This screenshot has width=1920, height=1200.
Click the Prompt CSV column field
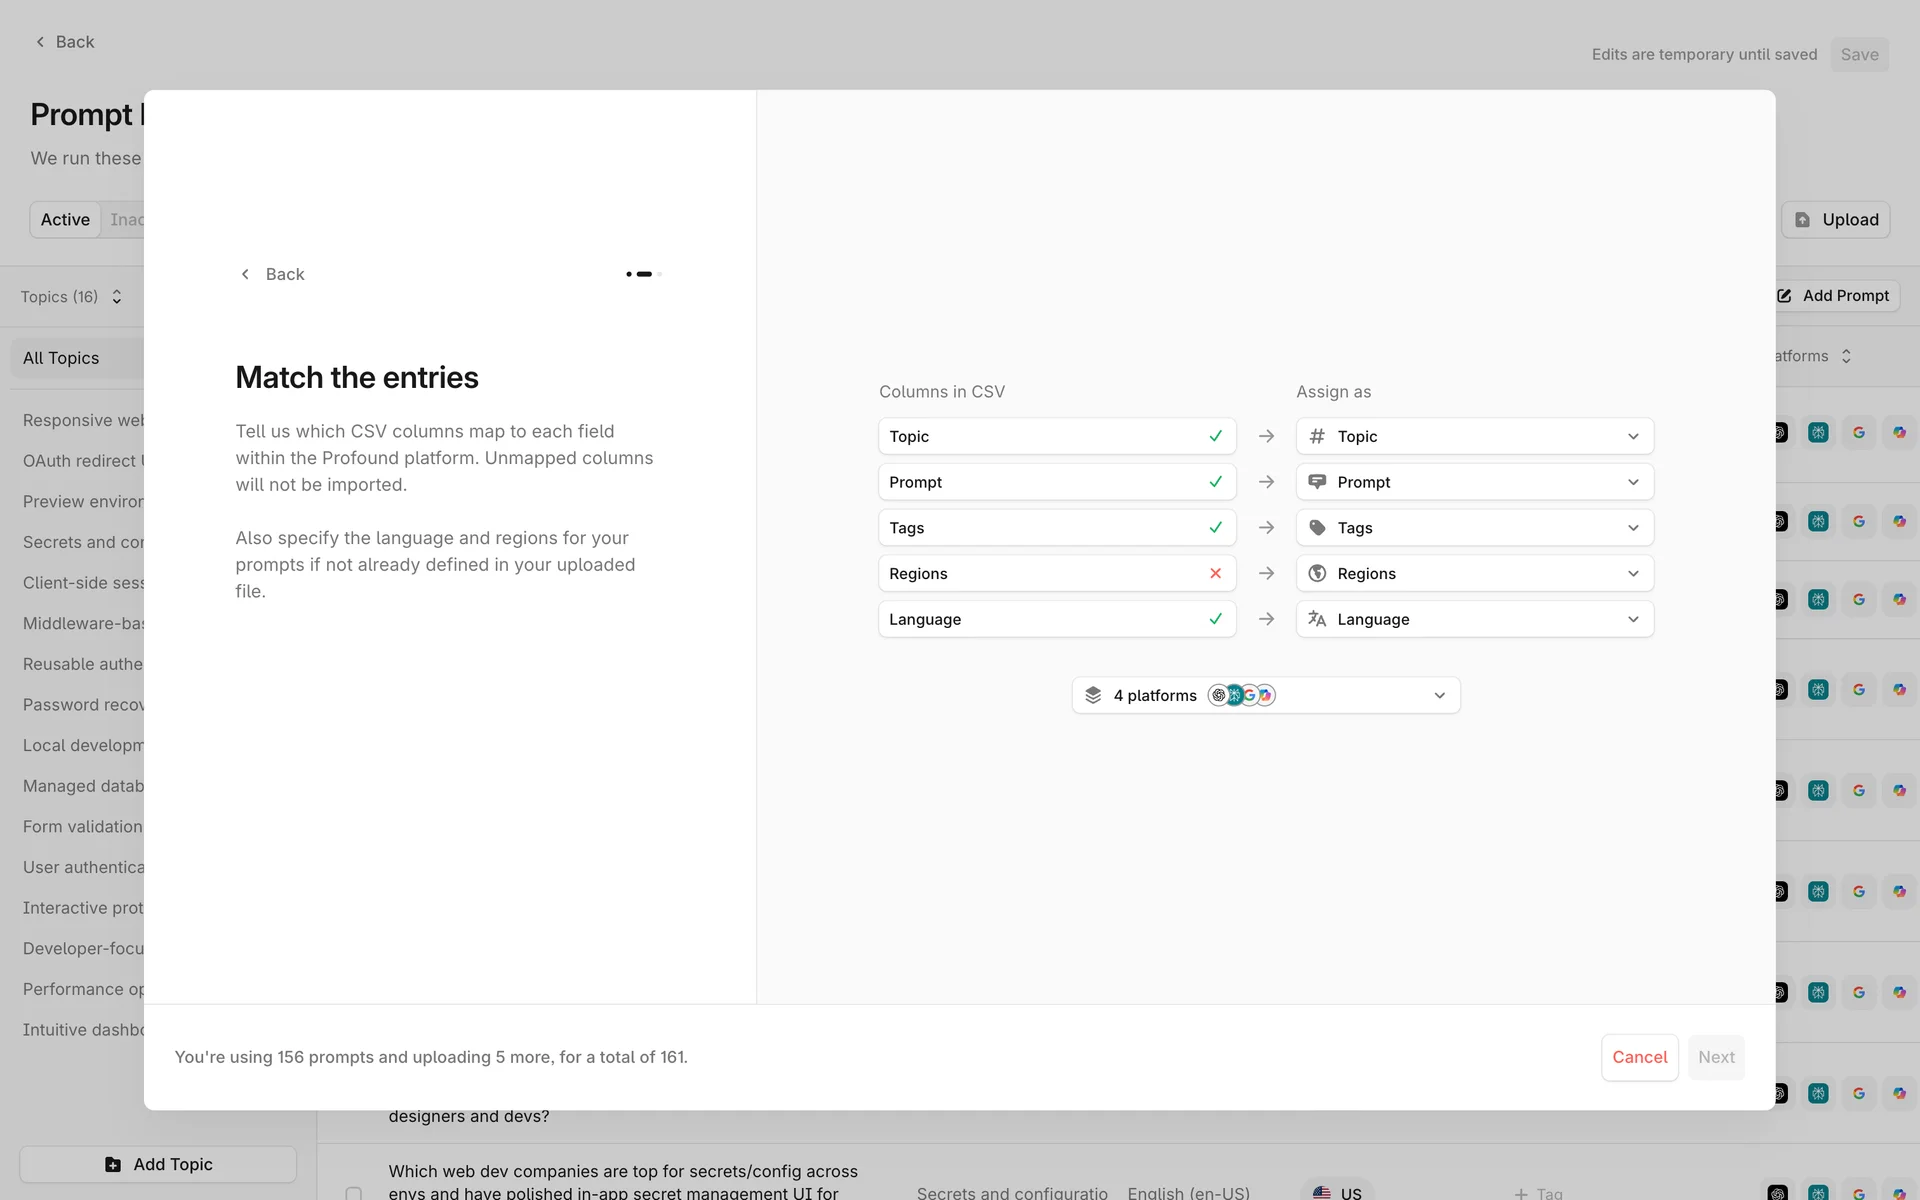(1040, 482)
